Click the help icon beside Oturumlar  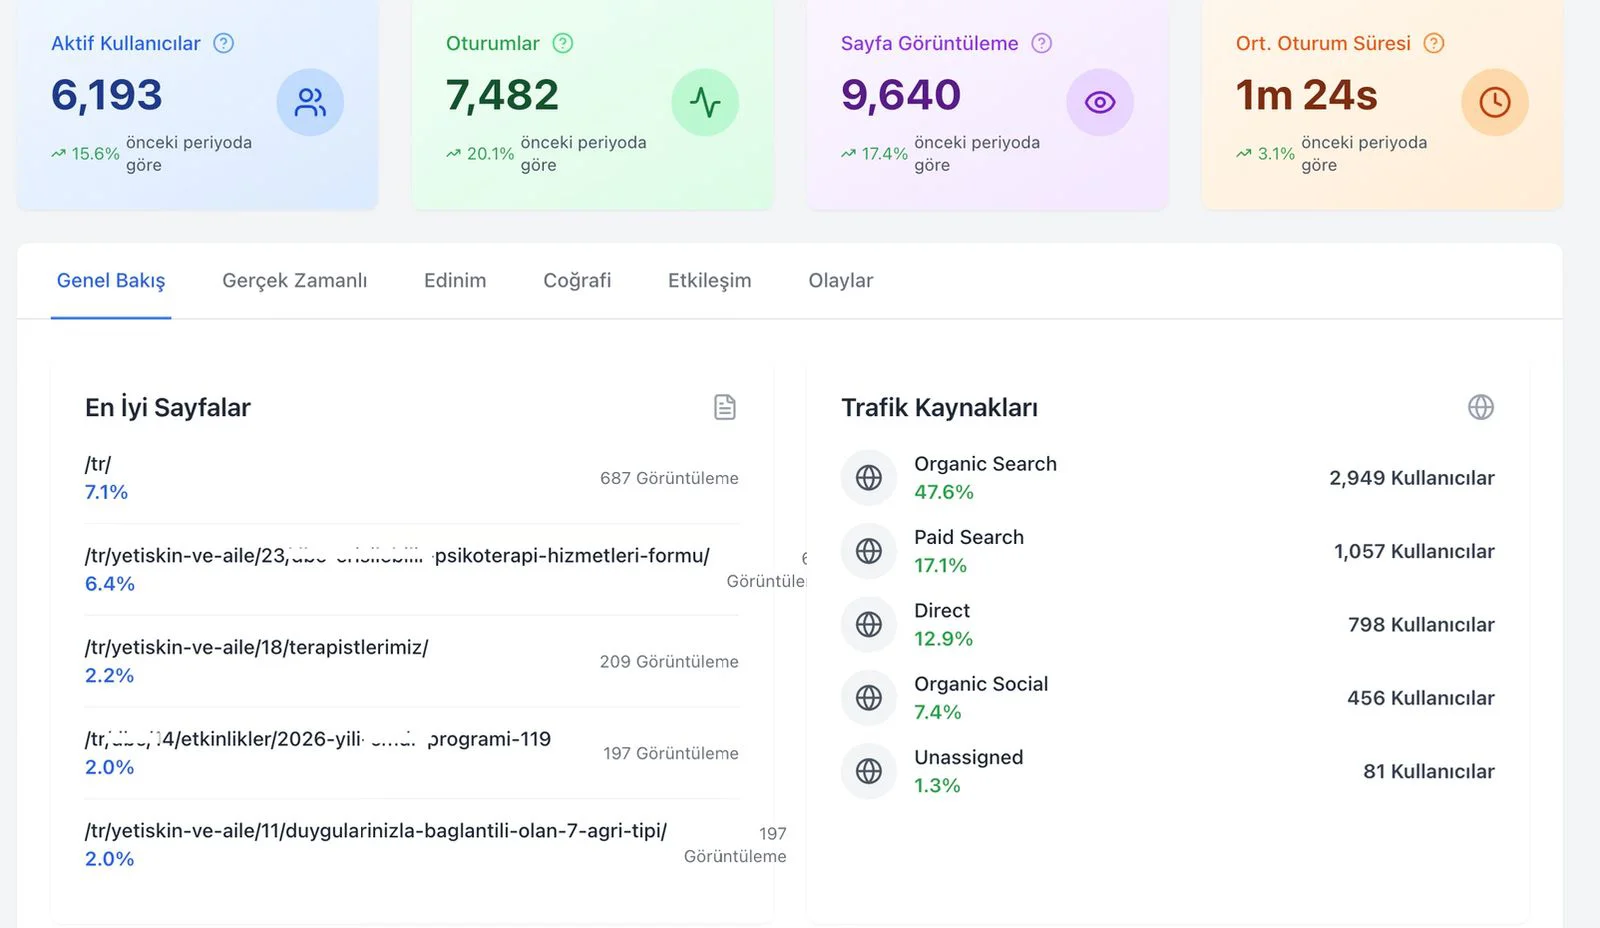click(563, 43)
